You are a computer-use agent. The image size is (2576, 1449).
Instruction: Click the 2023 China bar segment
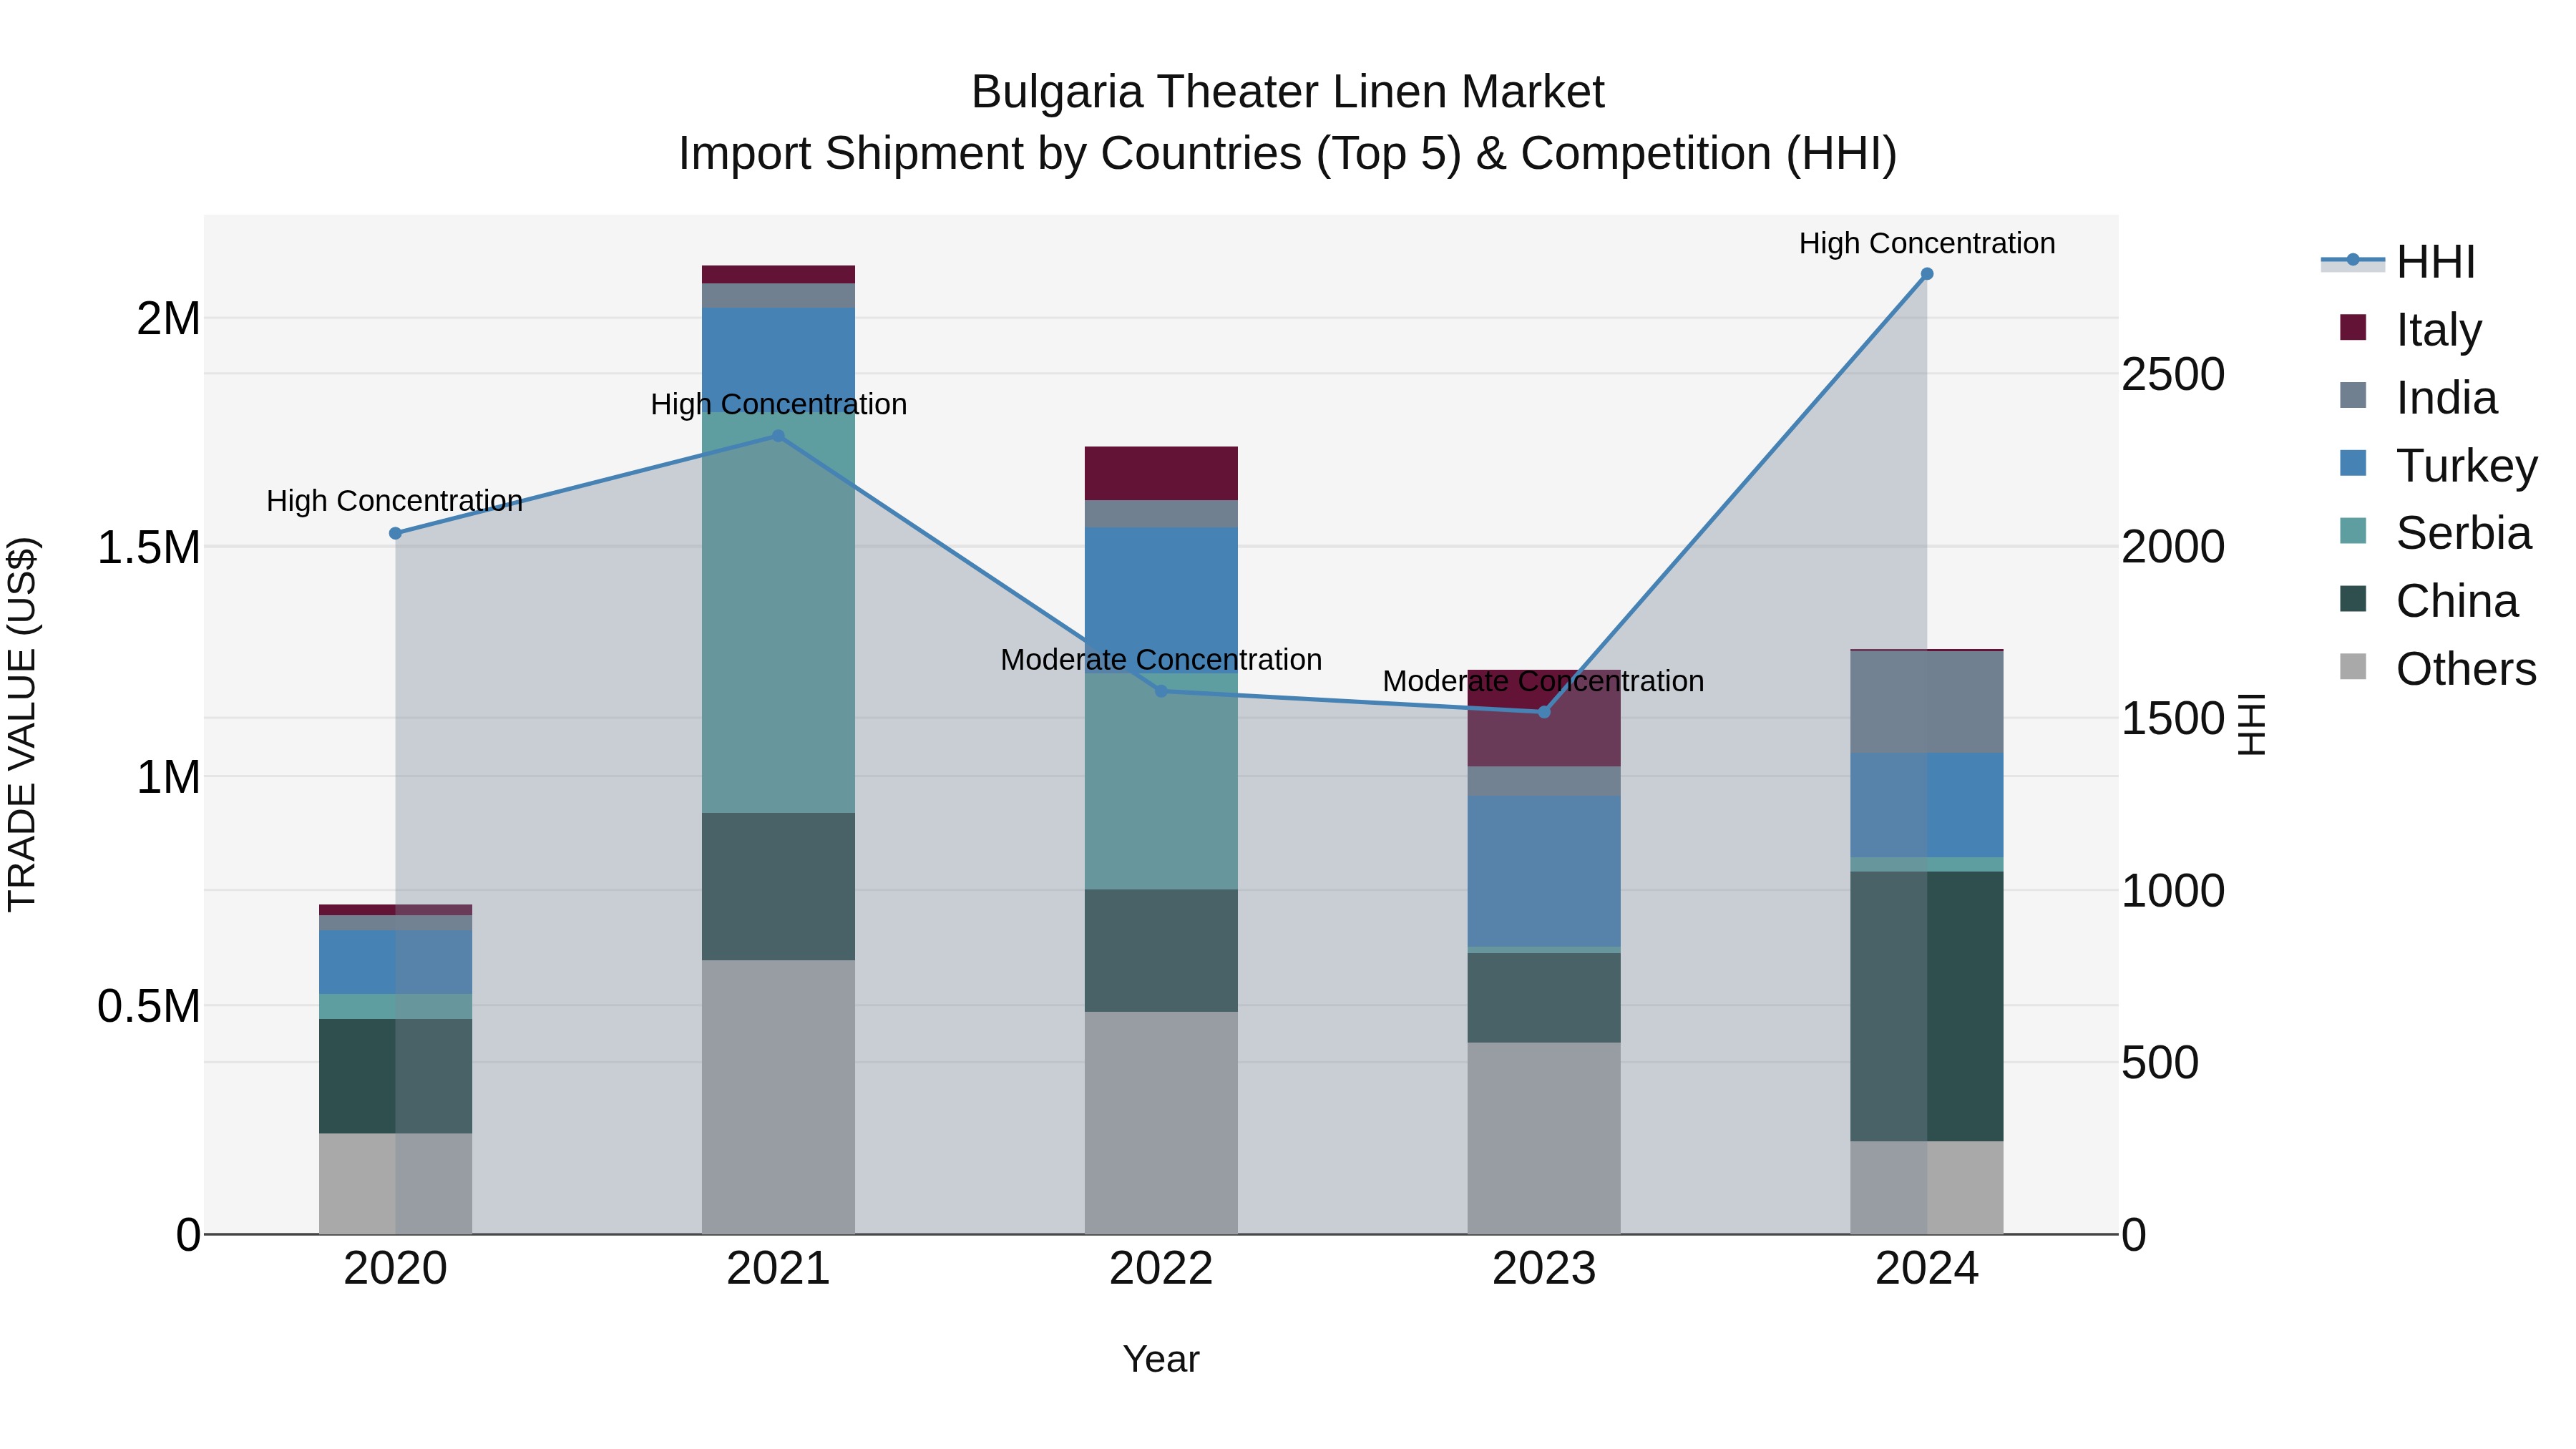tap(1544, 998)
